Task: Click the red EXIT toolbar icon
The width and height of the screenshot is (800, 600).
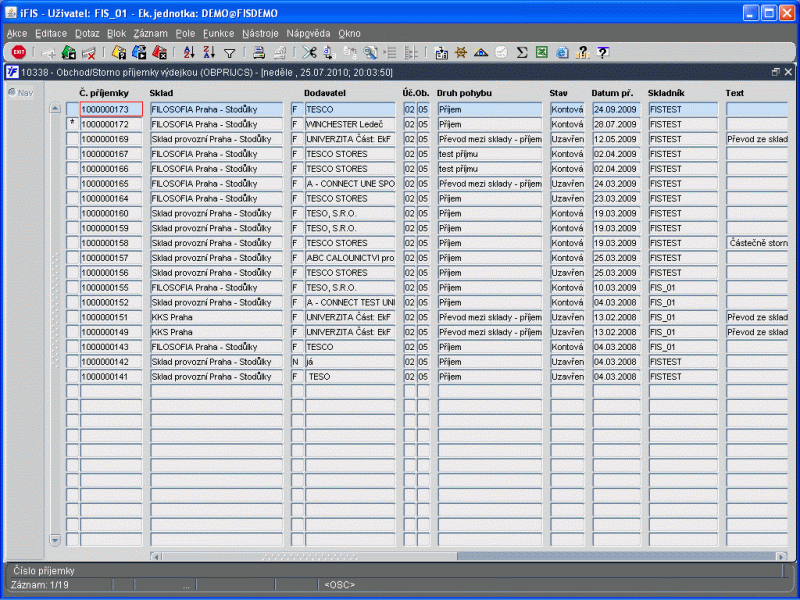Action: point(19,52)
